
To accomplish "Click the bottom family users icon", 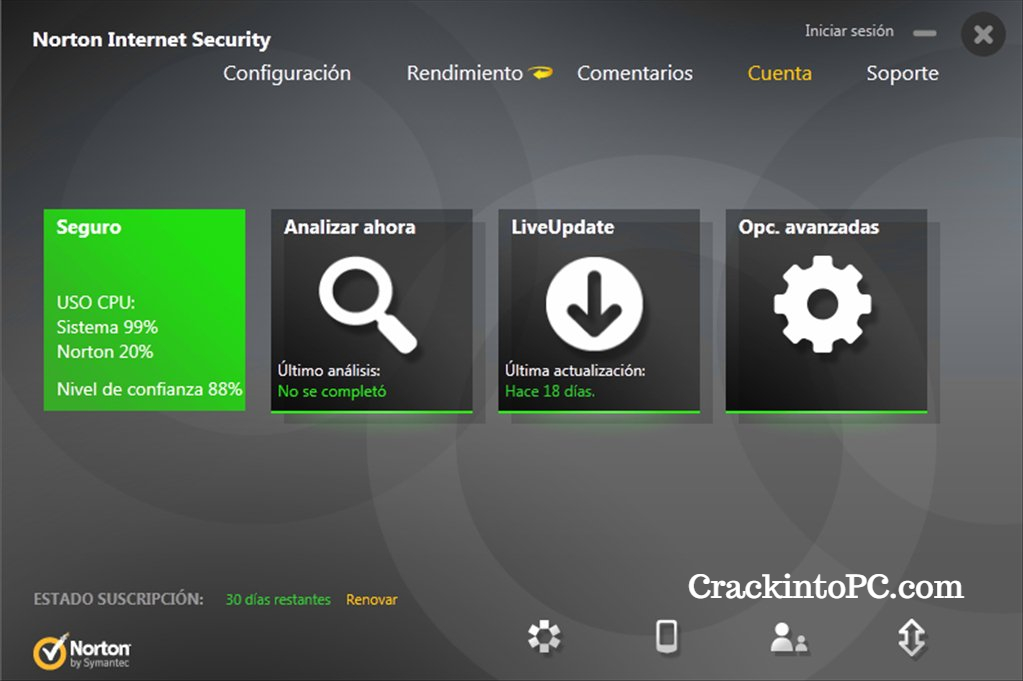I will click(x=789, y=637).
